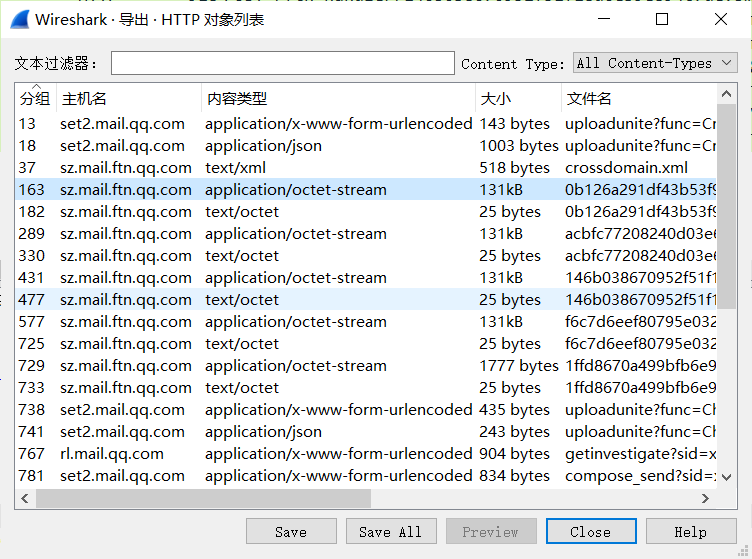The height and width of the screenshot is (559, 752).
Task: Click the 文本过滤器 label
Action: 56,63
